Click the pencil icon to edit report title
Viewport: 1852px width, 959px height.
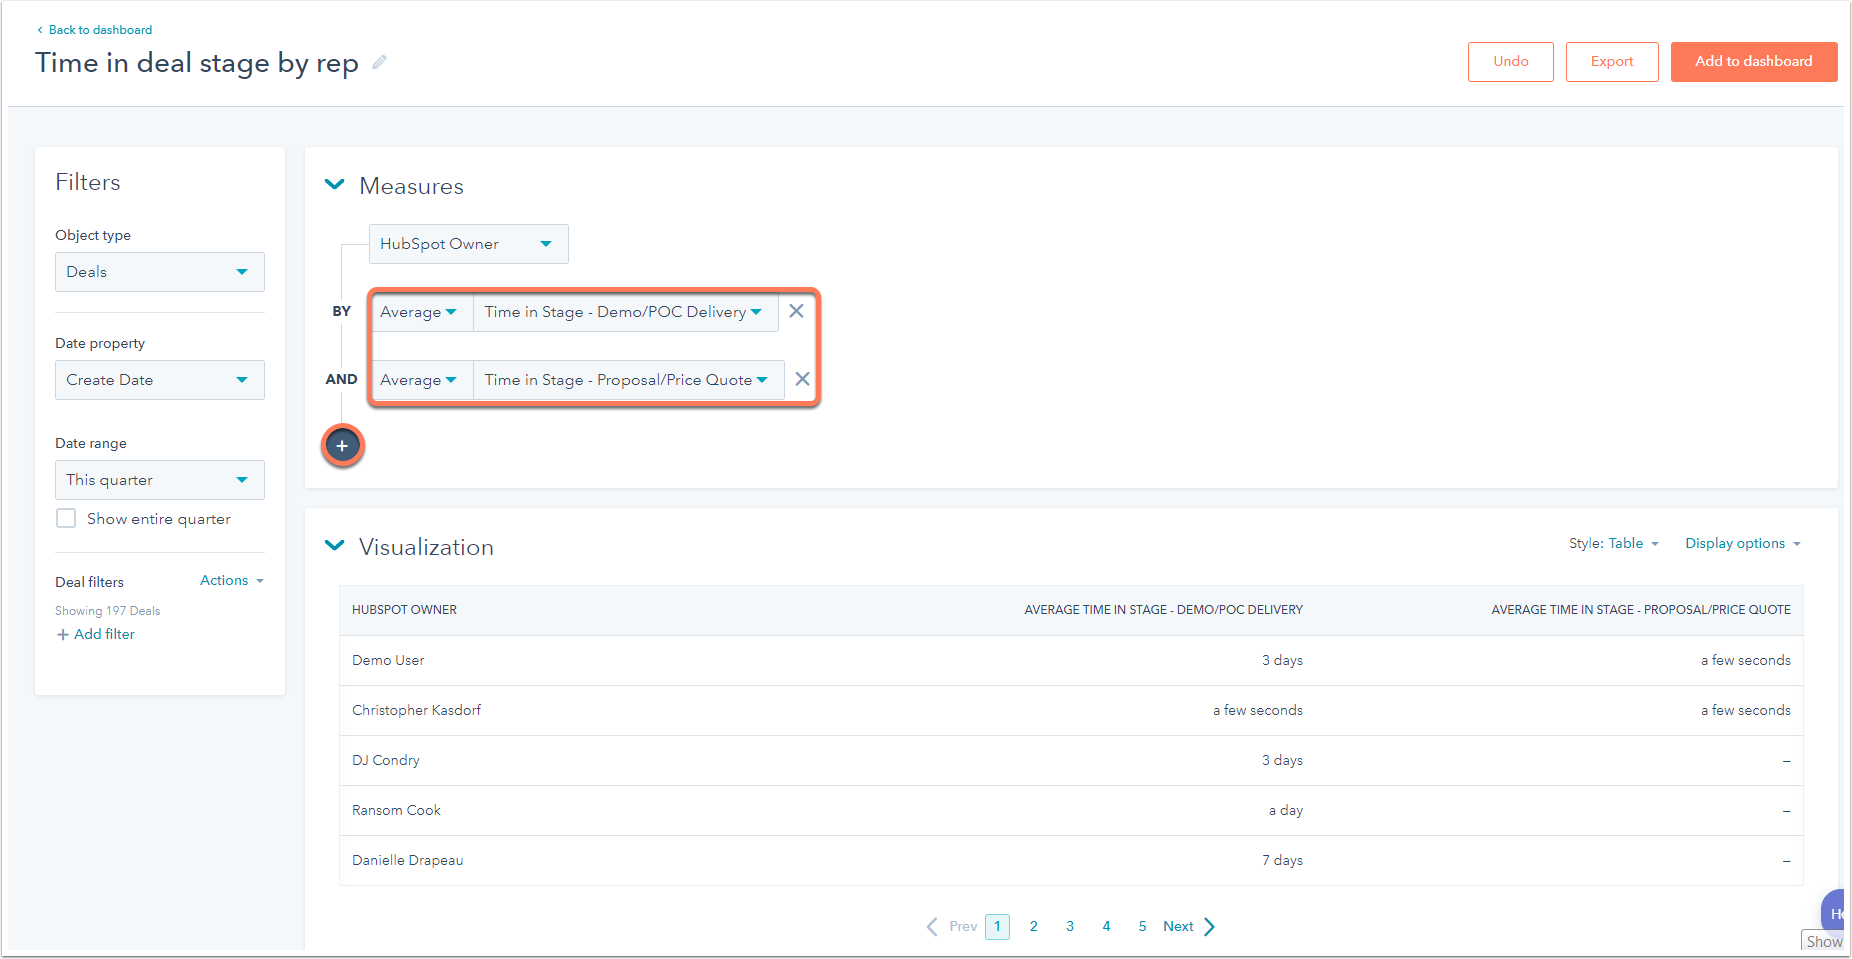[379, 63]
